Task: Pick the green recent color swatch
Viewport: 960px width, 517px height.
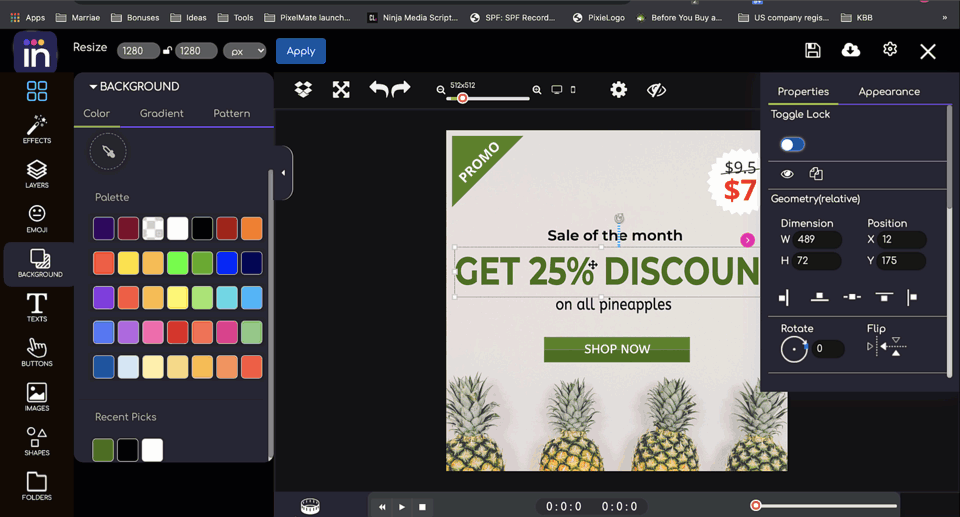Action: pos(103,450)
